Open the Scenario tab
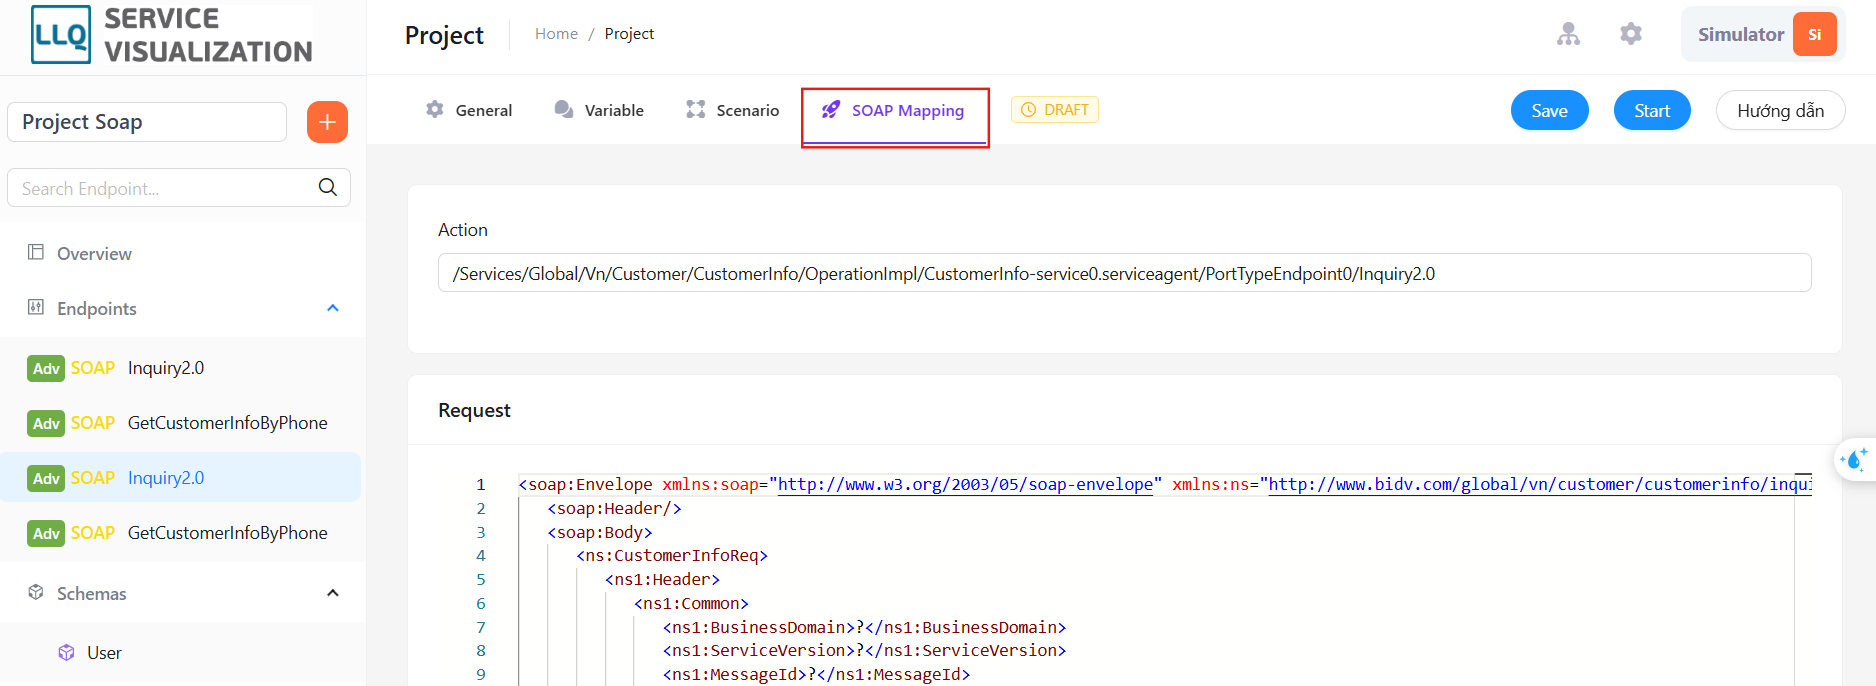The width and height of the screenshot is (1876, 686). [x=733, y=110]
